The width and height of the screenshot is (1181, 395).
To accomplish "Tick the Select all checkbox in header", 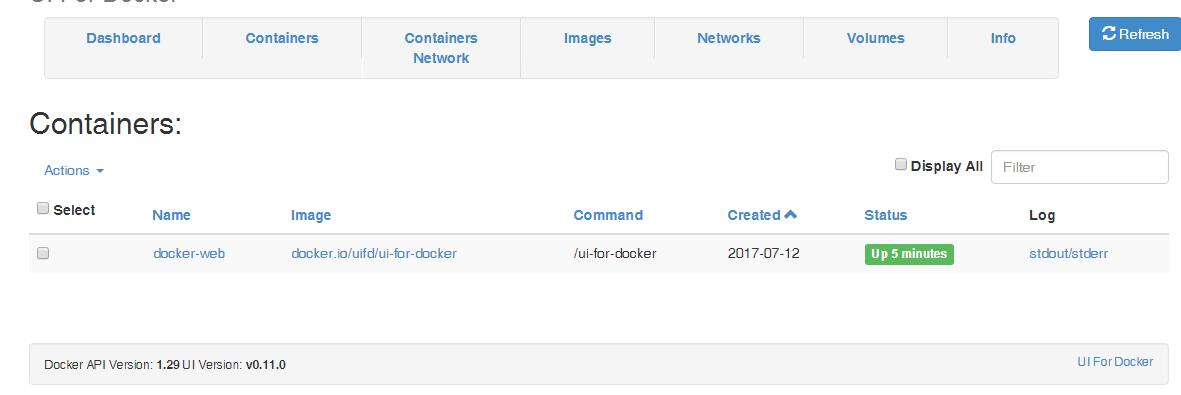I will coord(43,209).
